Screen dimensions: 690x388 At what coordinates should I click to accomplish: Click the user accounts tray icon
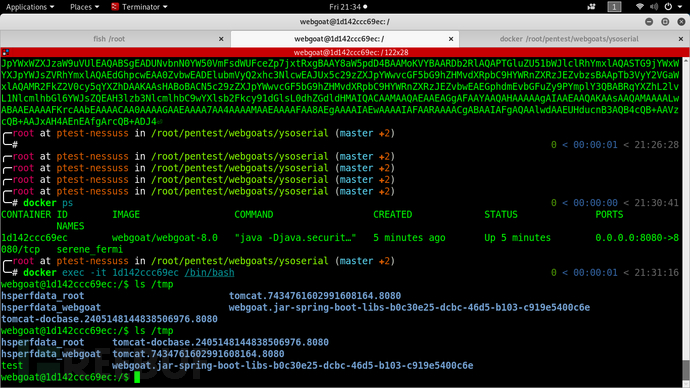point(591,7)
